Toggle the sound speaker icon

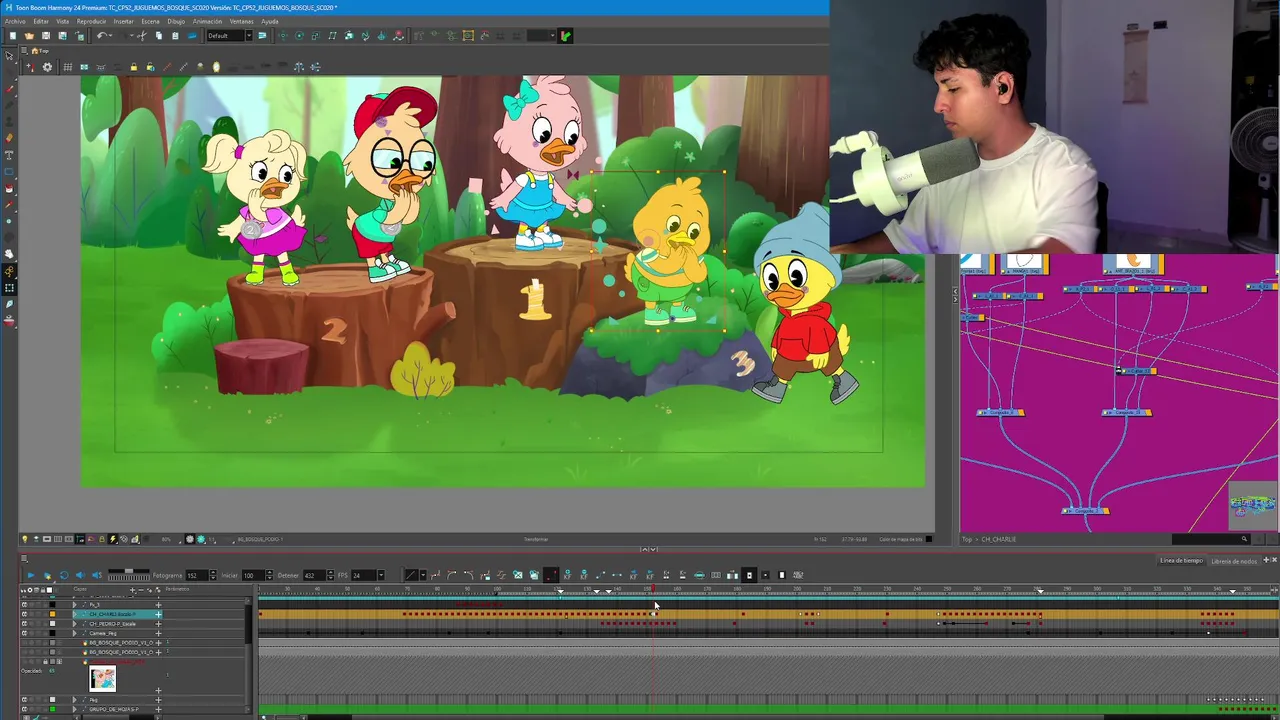tap(80, 575)
